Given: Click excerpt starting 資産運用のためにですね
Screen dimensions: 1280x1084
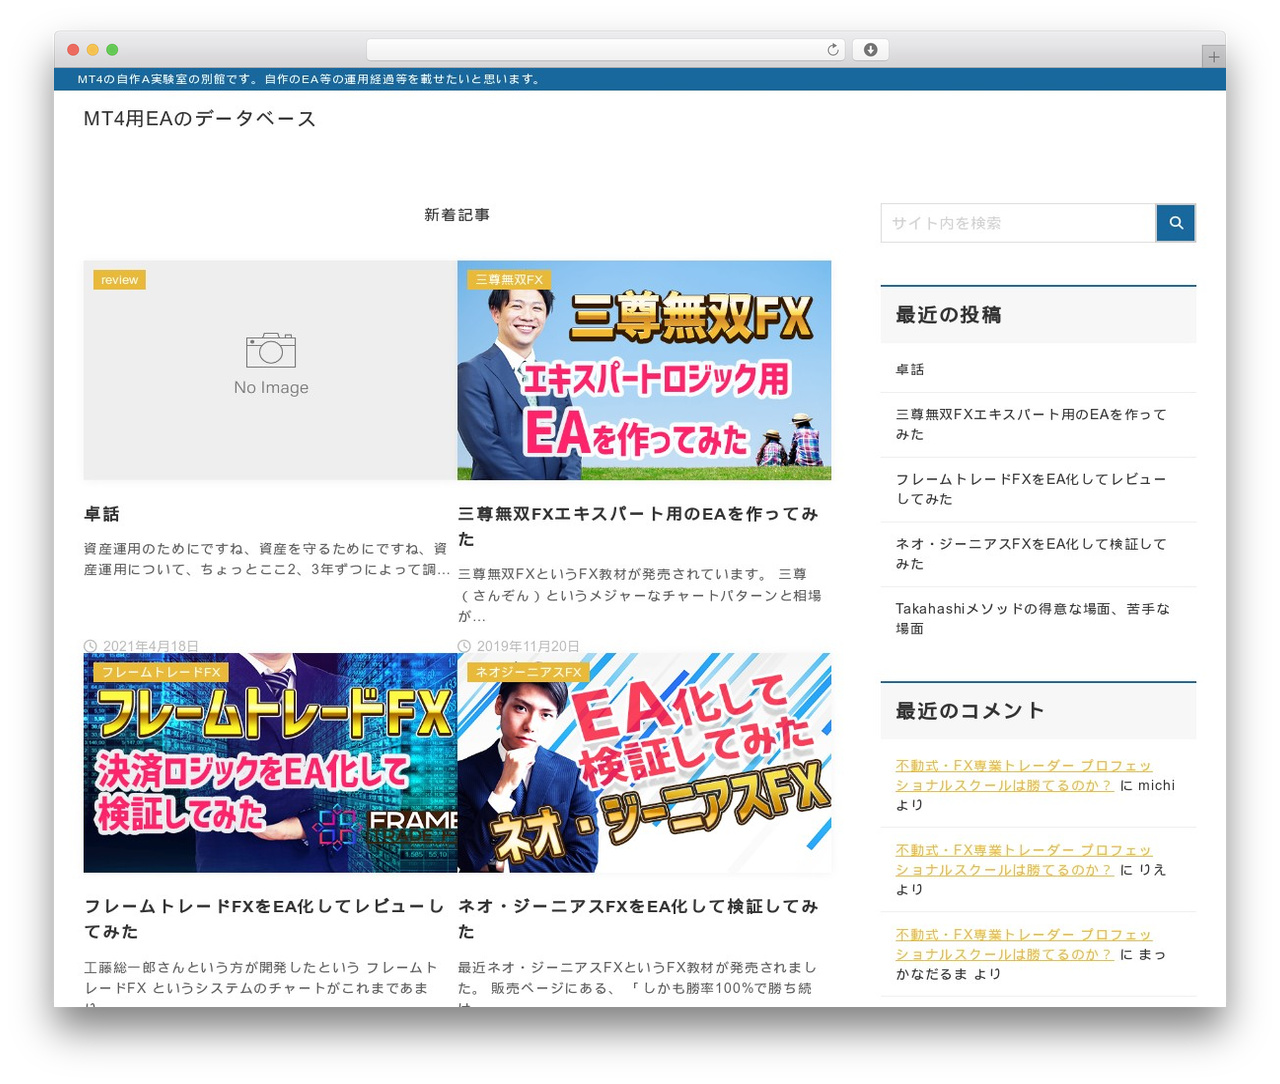Looking at the screenshot, I should 267,559.
